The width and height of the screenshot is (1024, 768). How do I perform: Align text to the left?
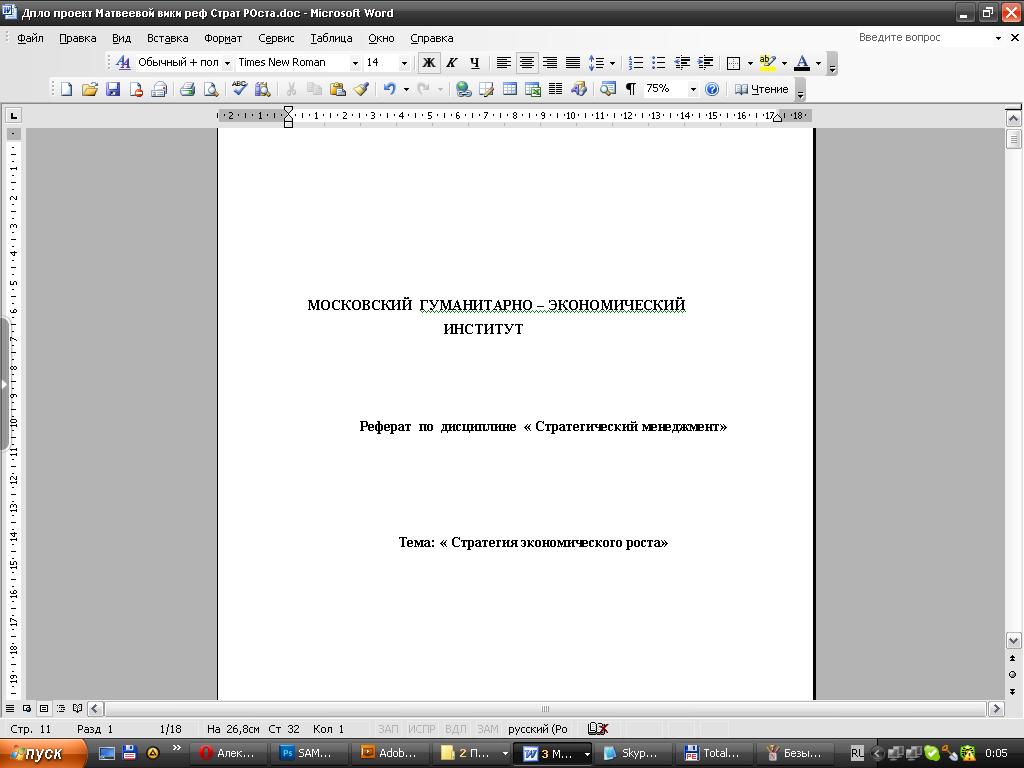[504, 63]
